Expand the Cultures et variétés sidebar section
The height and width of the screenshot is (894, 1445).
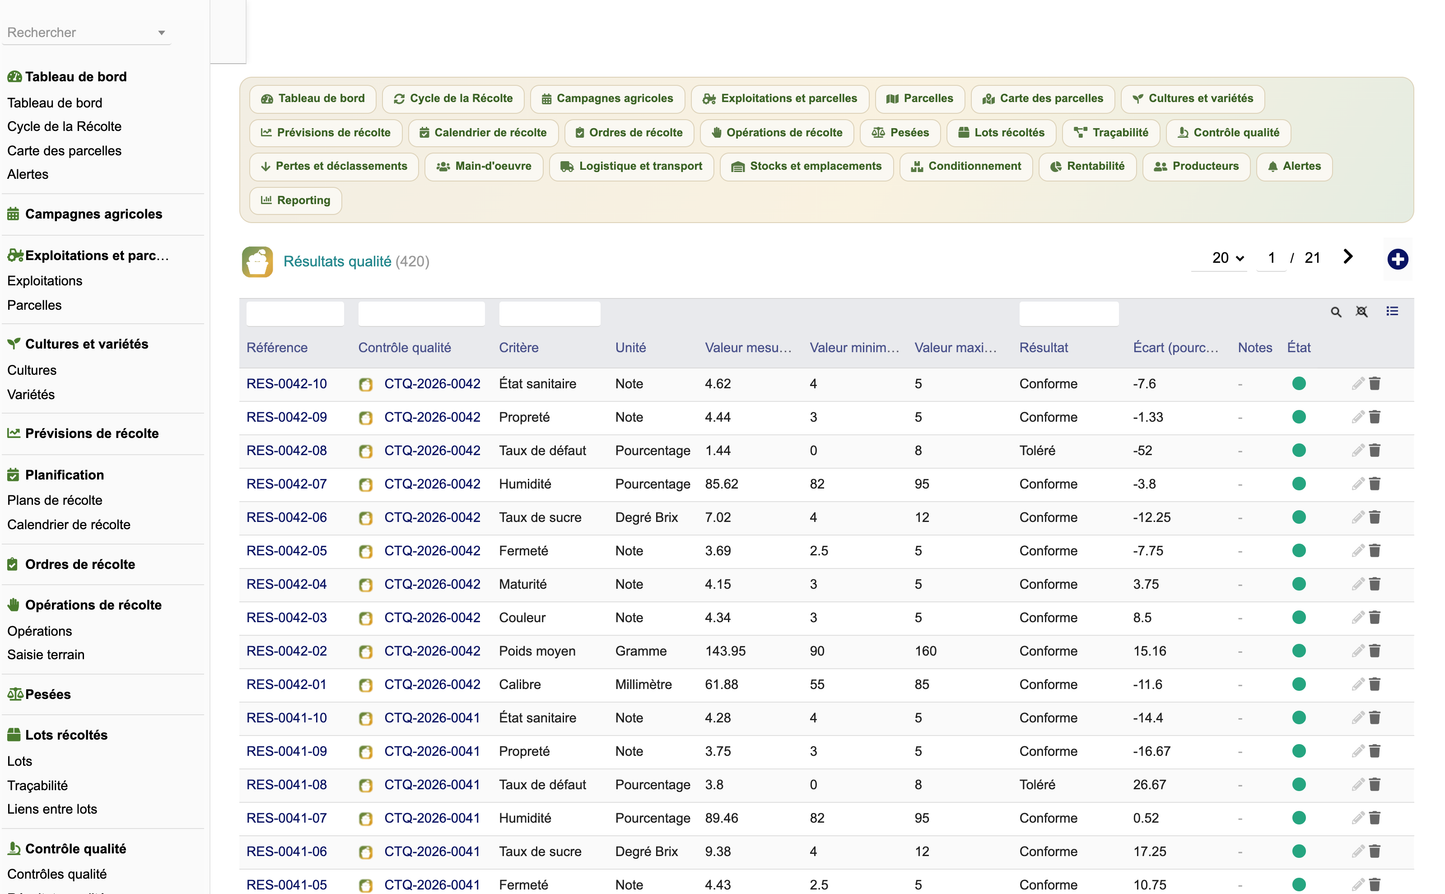coord(86,344)
